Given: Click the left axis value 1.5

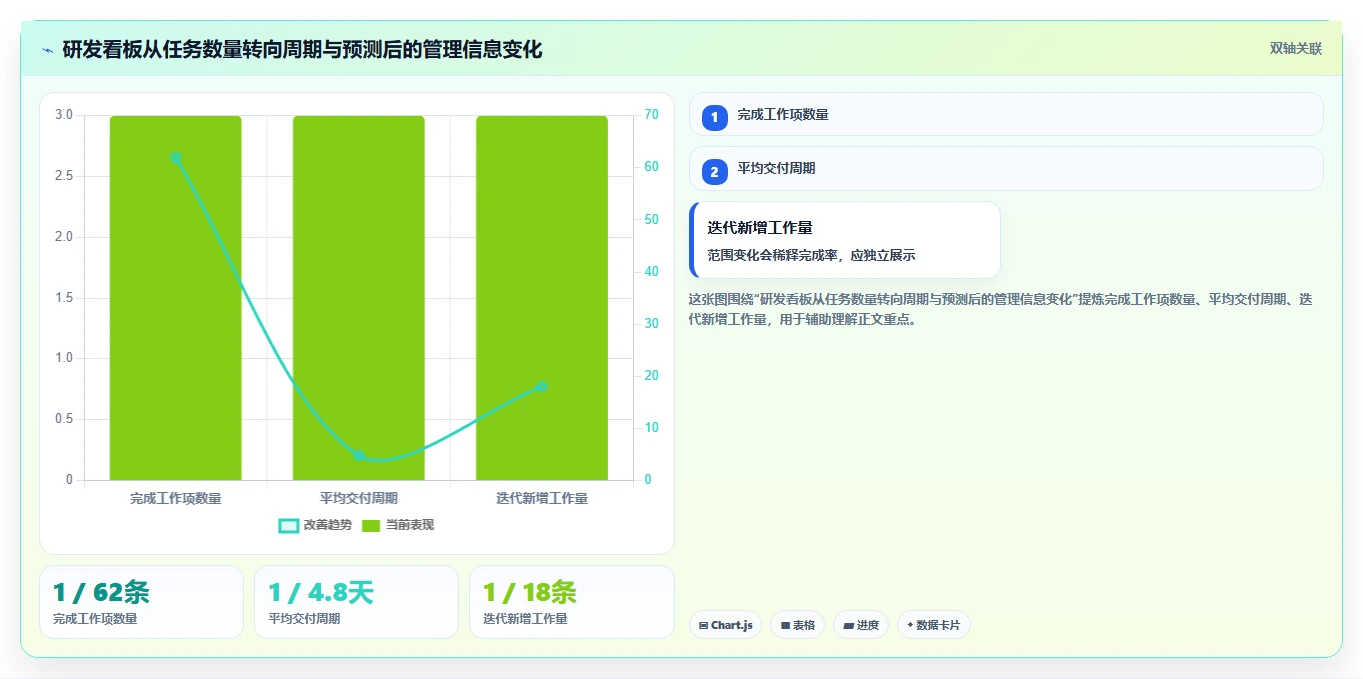Looking at the screenshot, I should point(64,298).
